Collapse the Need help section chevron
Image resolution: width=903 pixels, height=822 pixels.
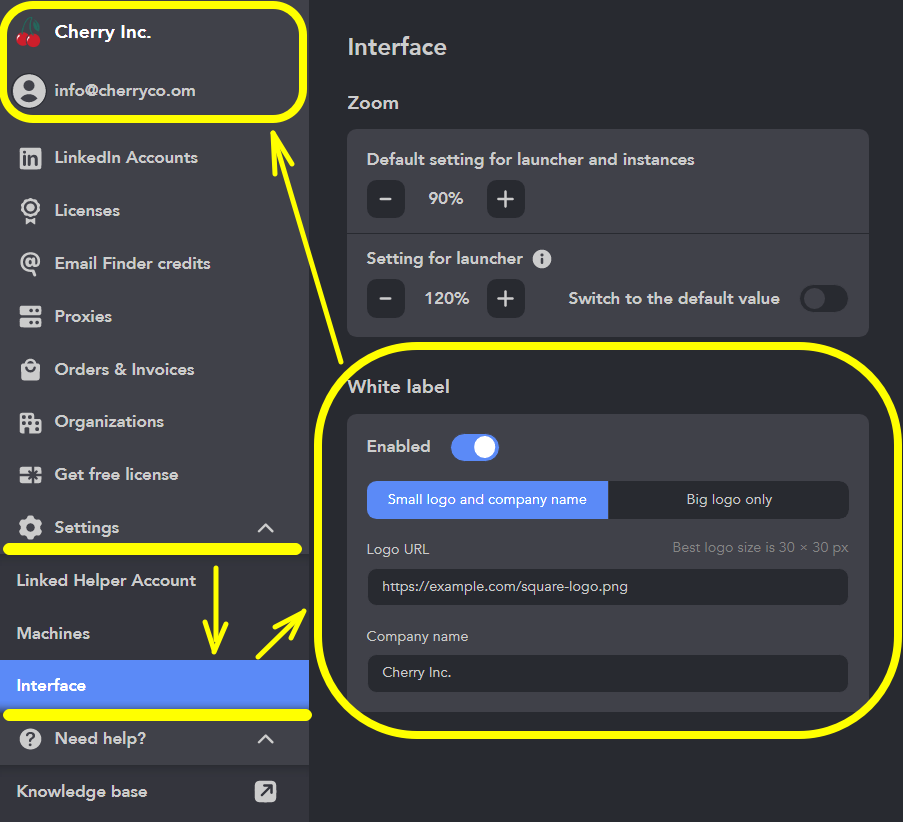[x=265, y=739]
